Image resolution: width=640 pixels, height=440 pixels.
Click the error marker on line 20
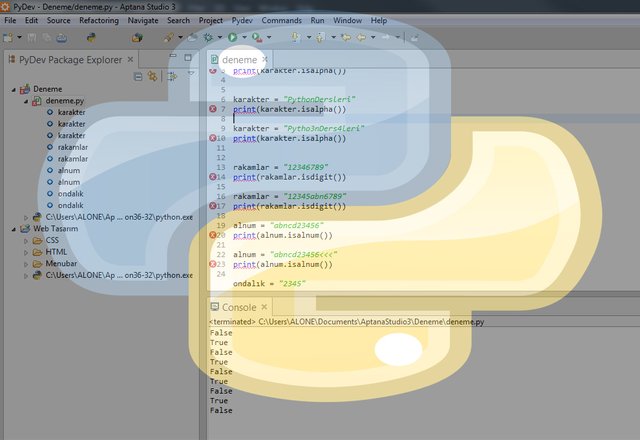pyautogui.click(x=213, y=234)
